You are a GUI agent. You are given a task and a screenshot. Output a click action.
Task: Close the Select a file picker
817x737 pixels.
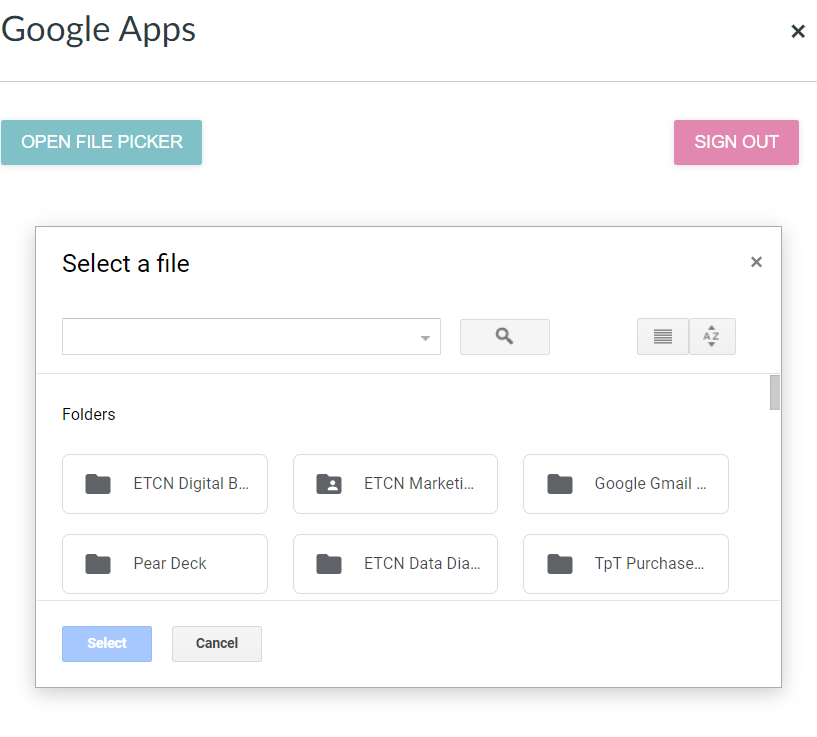point(756,262)
